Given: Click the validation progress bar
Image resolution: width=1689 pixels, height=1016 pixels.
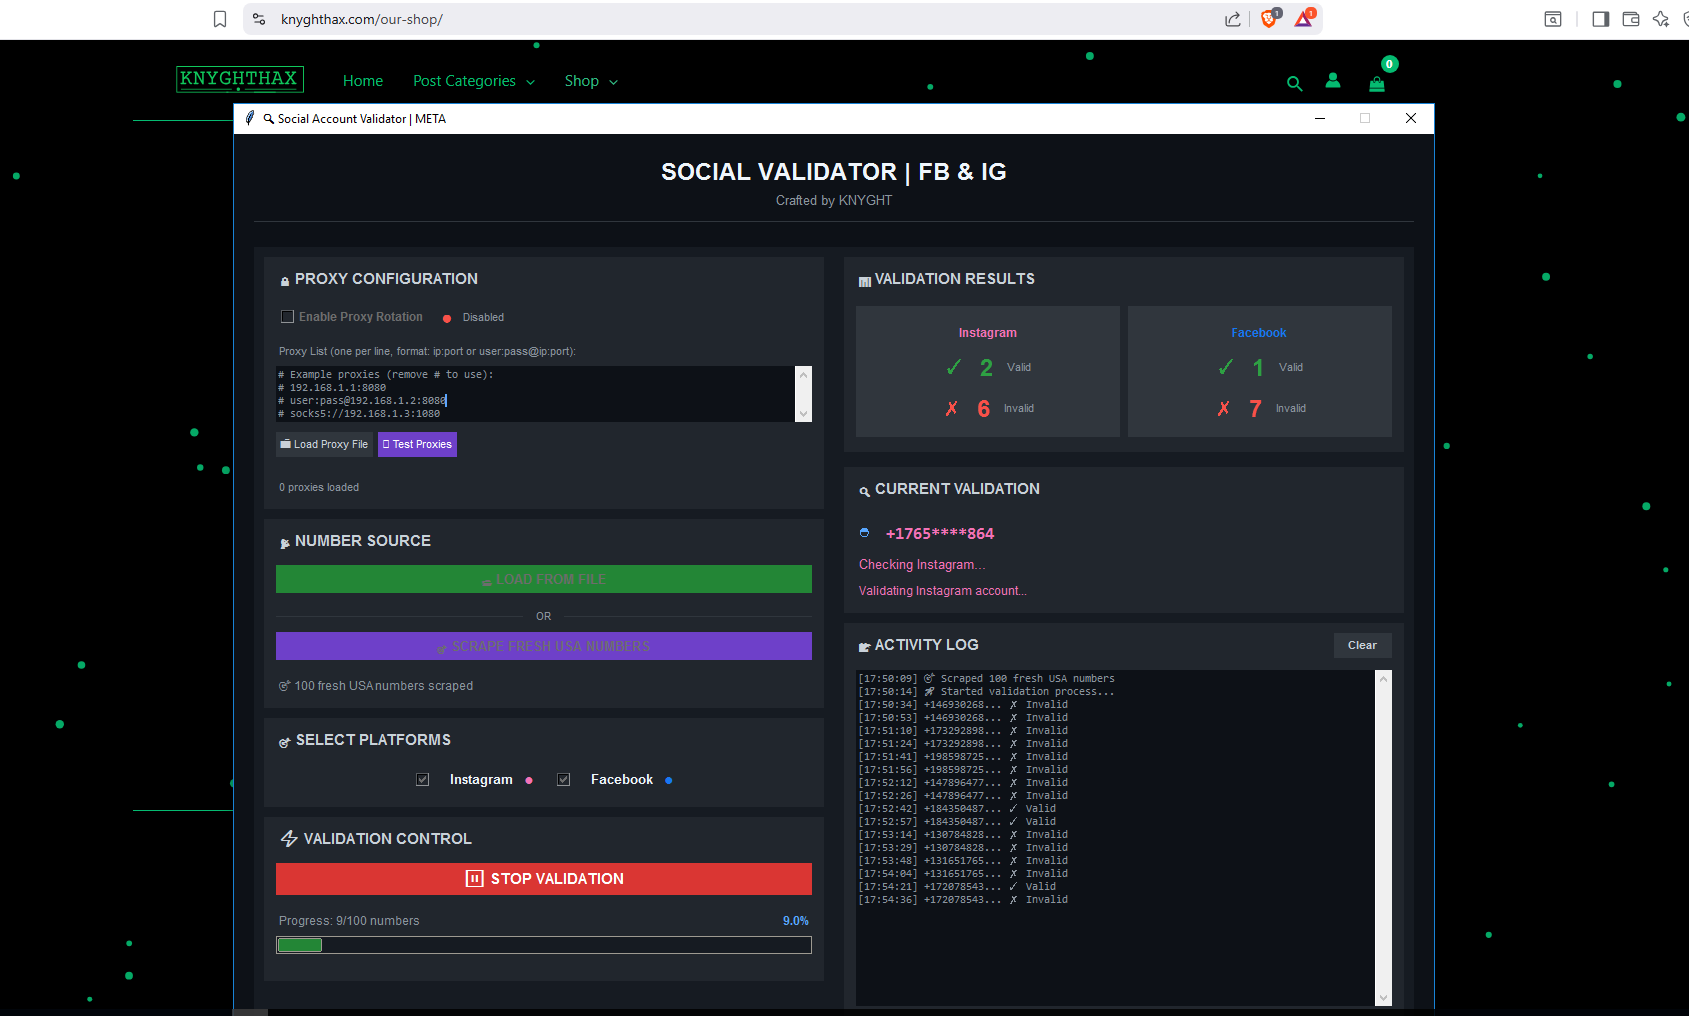Looking at the screenshot, I should (543, 945).
